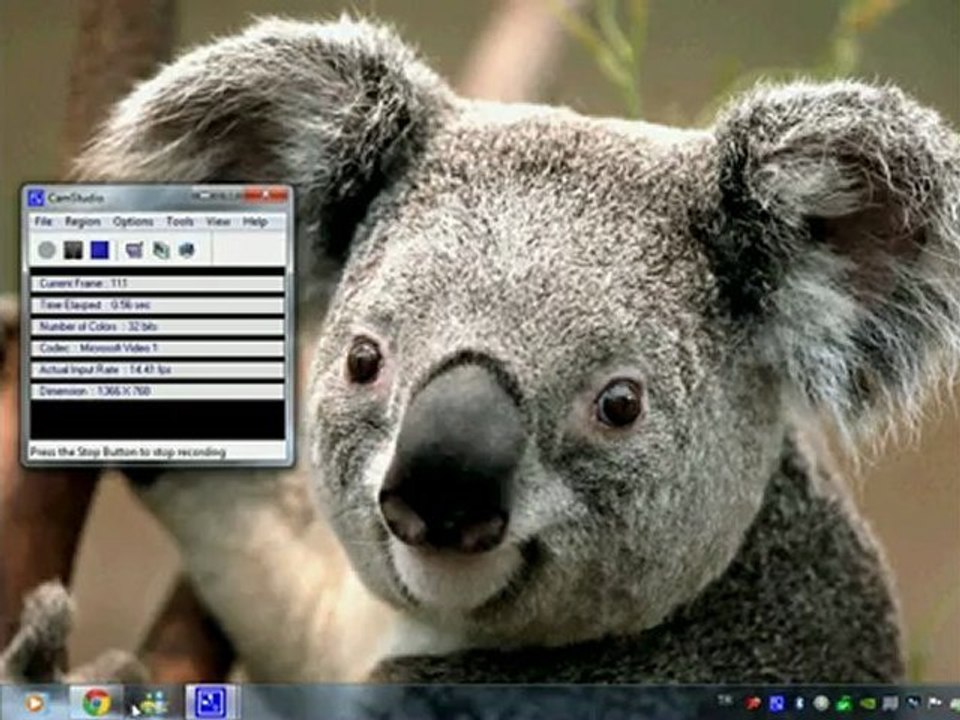Click the TR language indicator in the tray
960x720 pixels.
pyautogui.click(x=724, y=699)
